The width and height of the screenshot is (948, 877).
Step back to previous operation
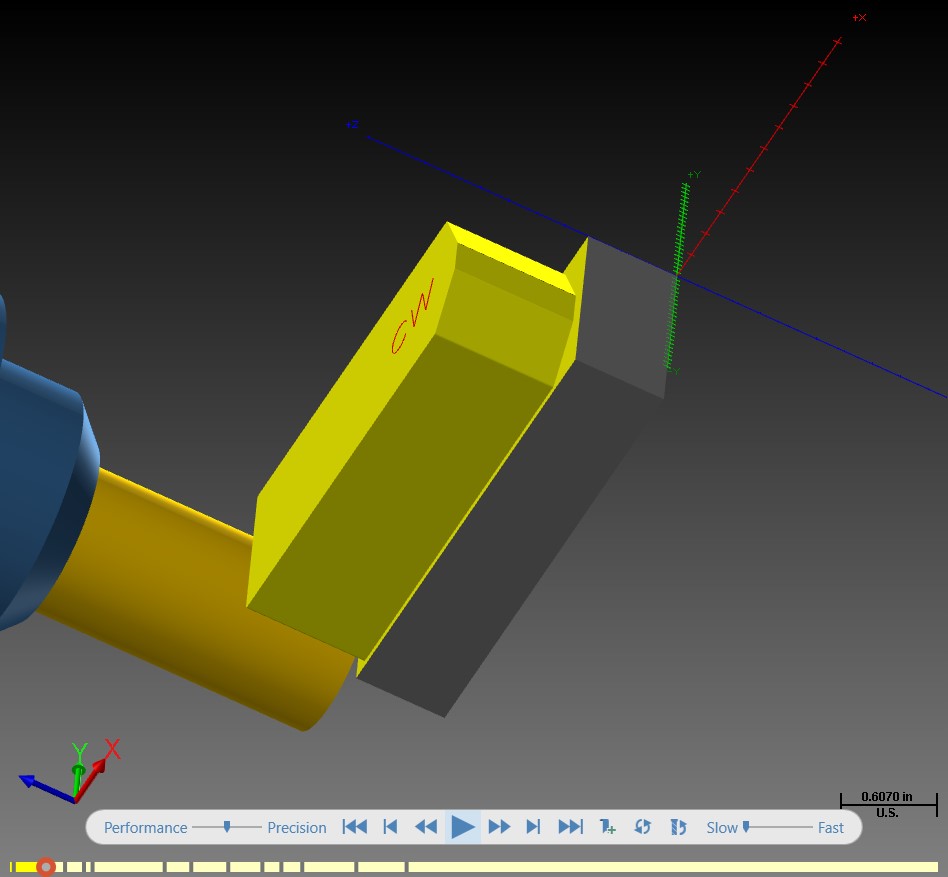click(391, 826)
